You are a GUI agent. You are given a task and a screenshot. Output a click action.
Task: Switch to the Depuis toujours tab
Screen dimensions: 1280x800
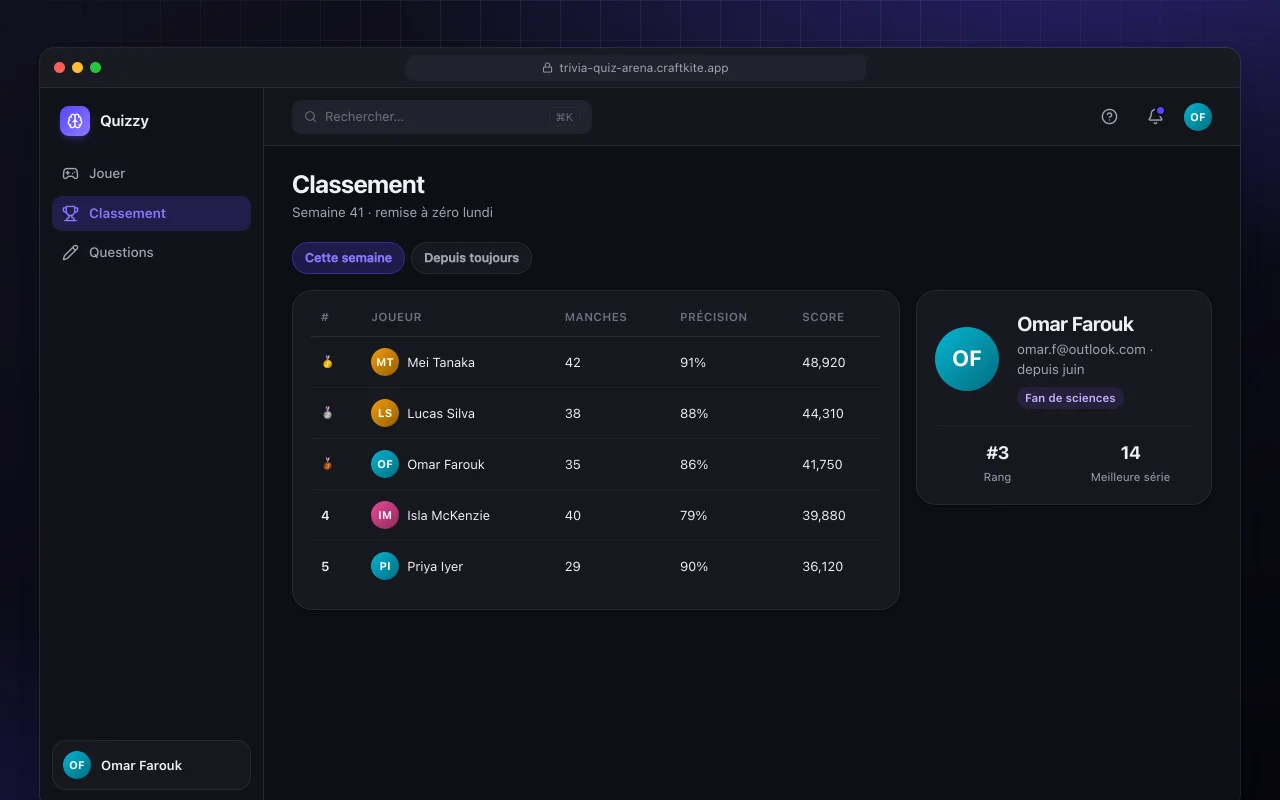pyautogui.click(x=471, y=258)
